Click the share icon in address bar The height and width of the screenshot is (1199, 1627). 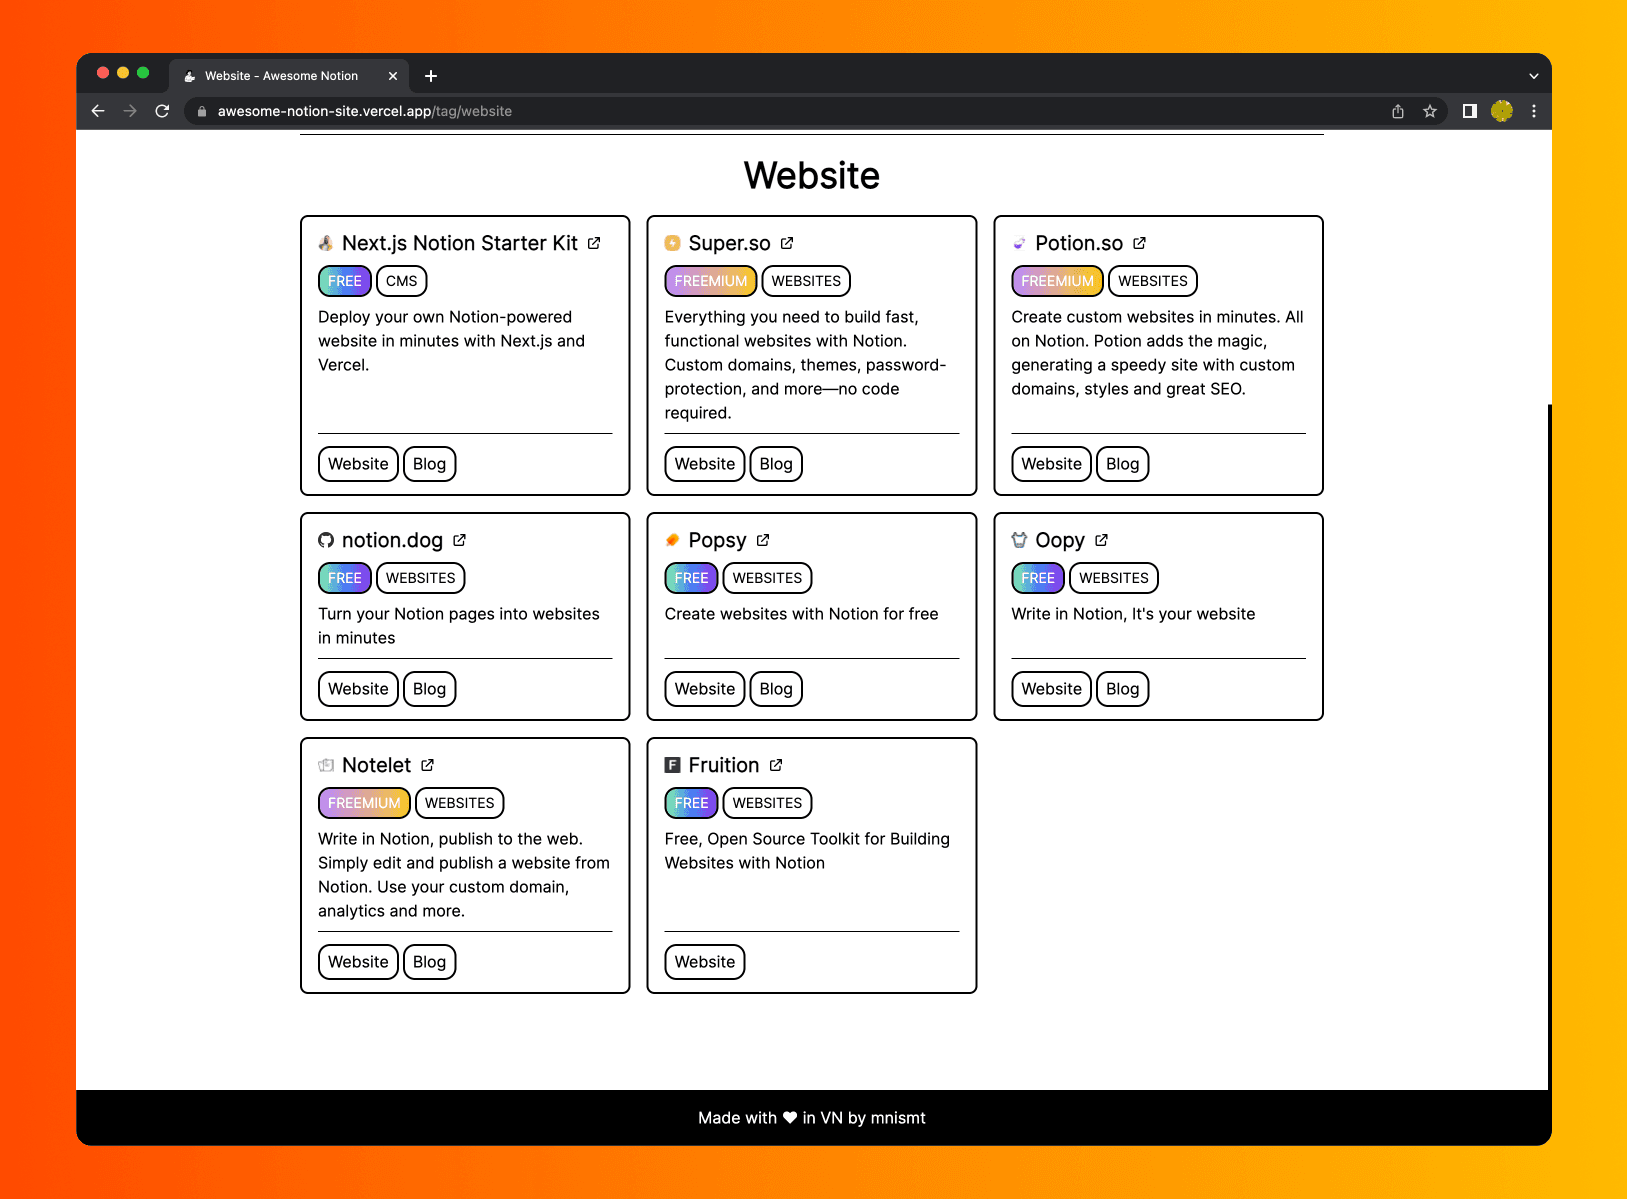[x=1398, y=111]
